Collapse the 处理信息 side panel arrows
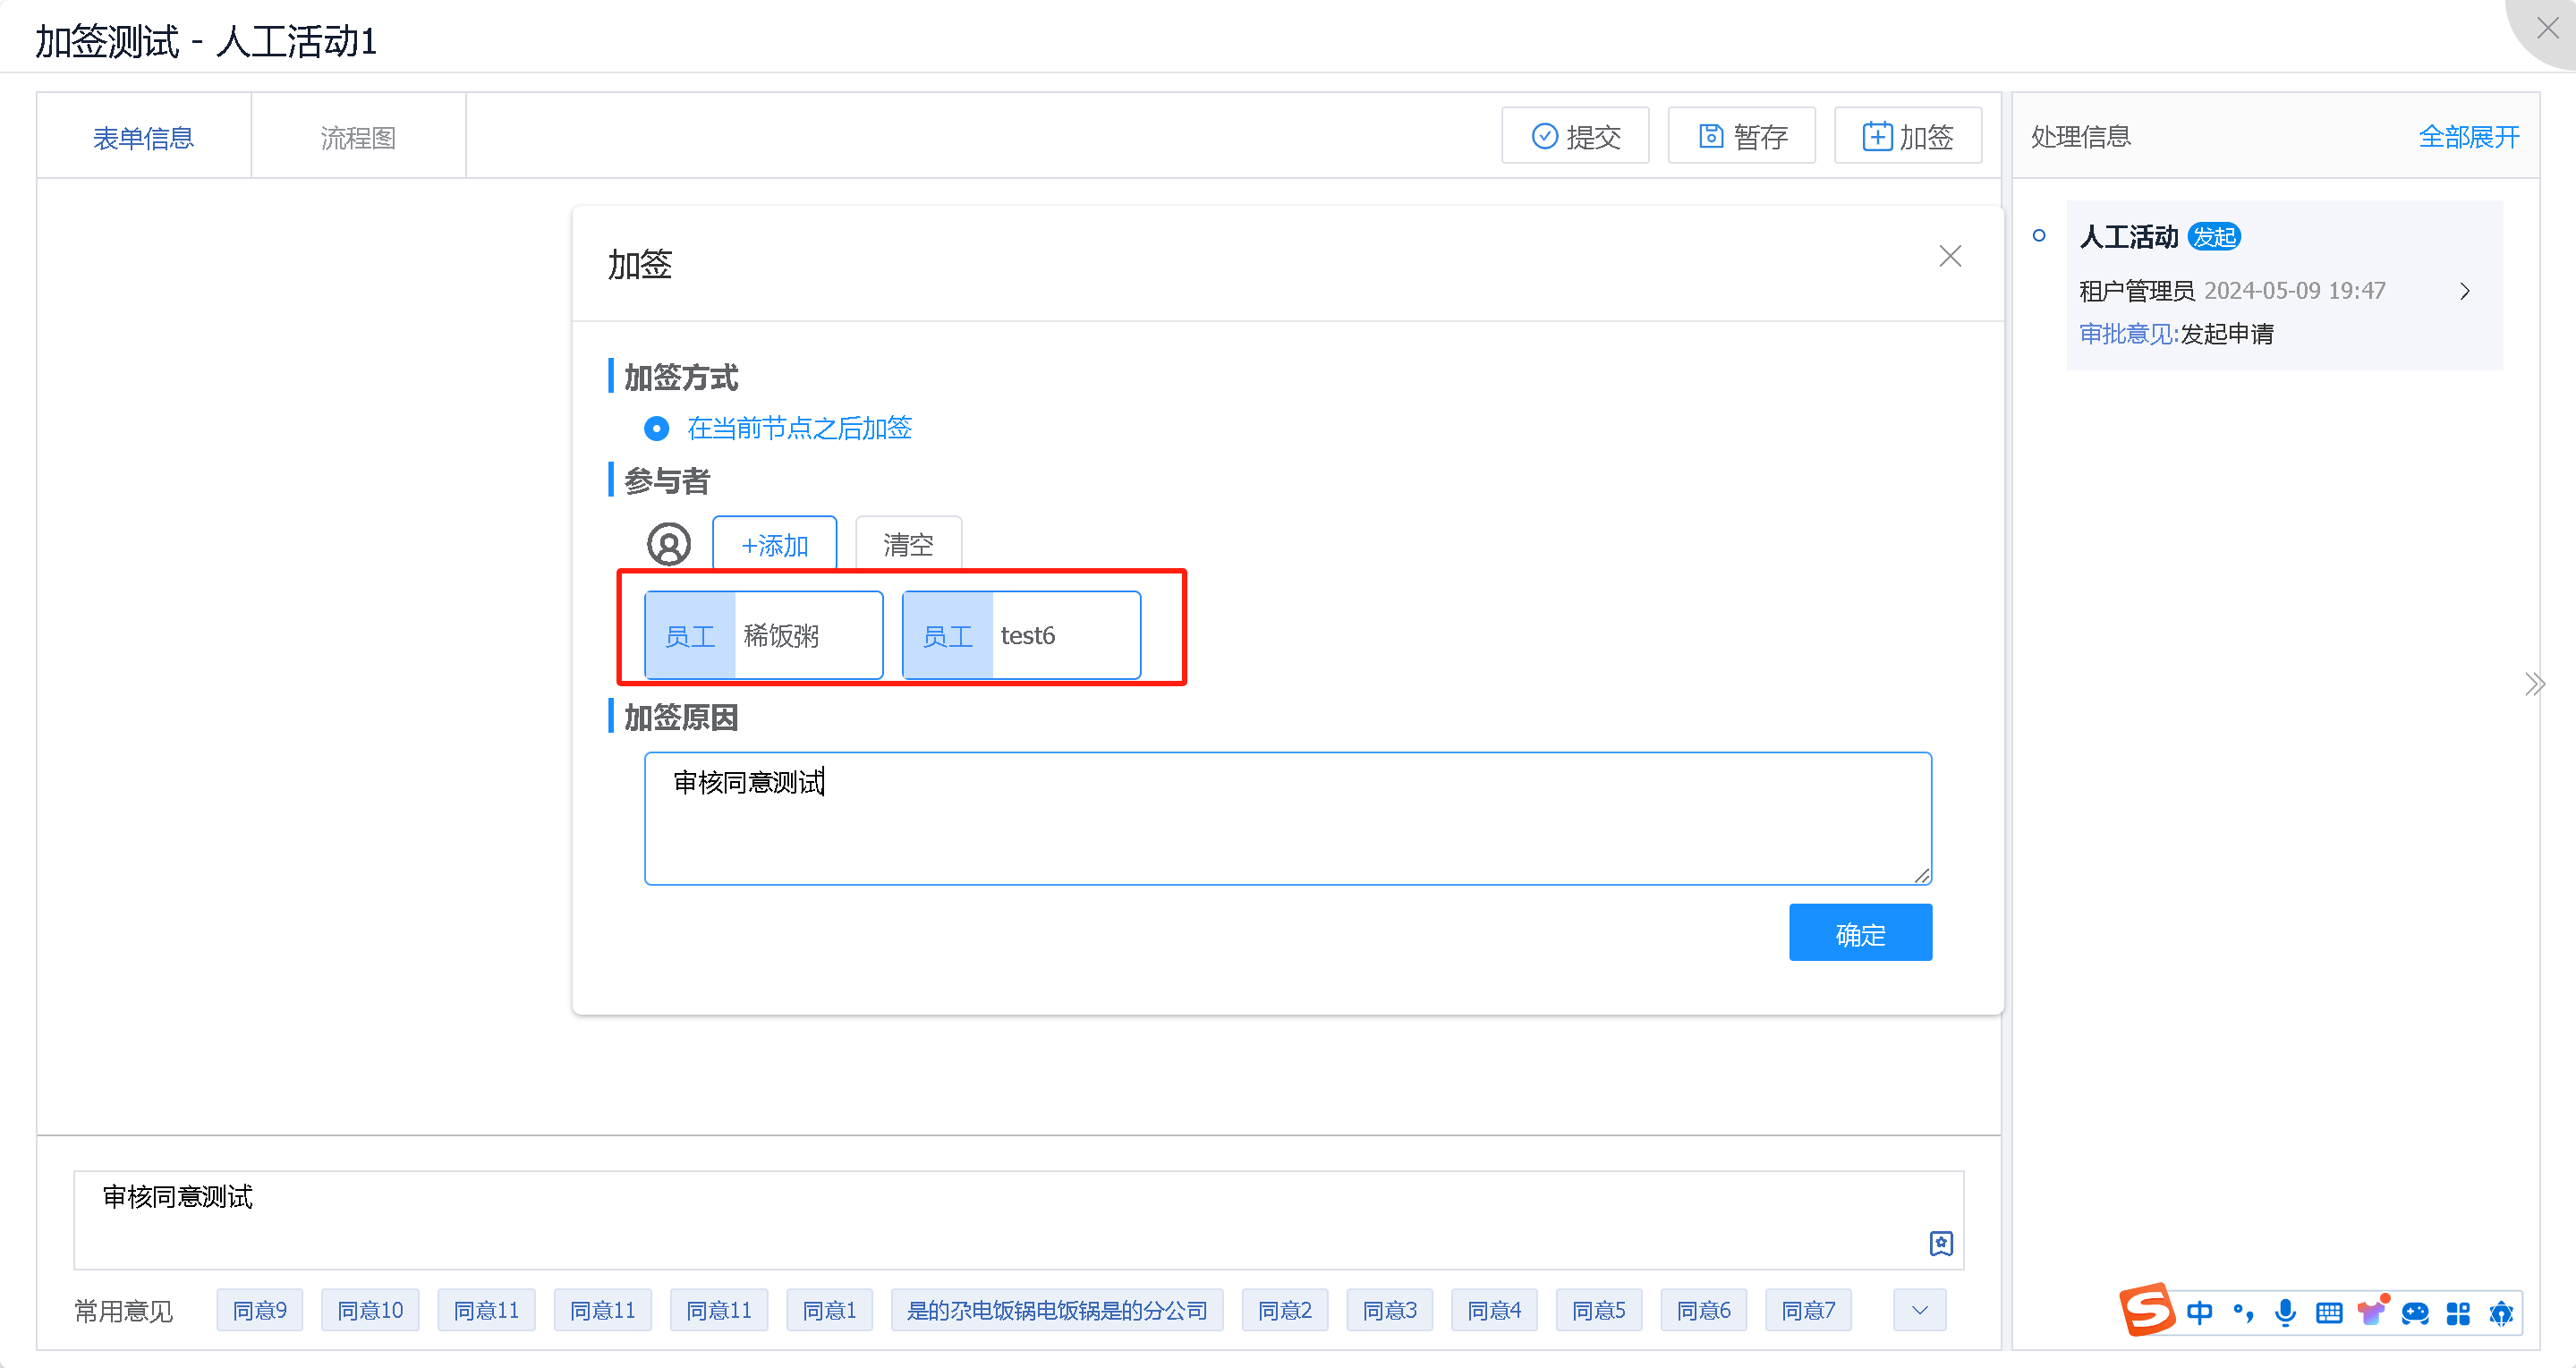 coord(2533,685)
